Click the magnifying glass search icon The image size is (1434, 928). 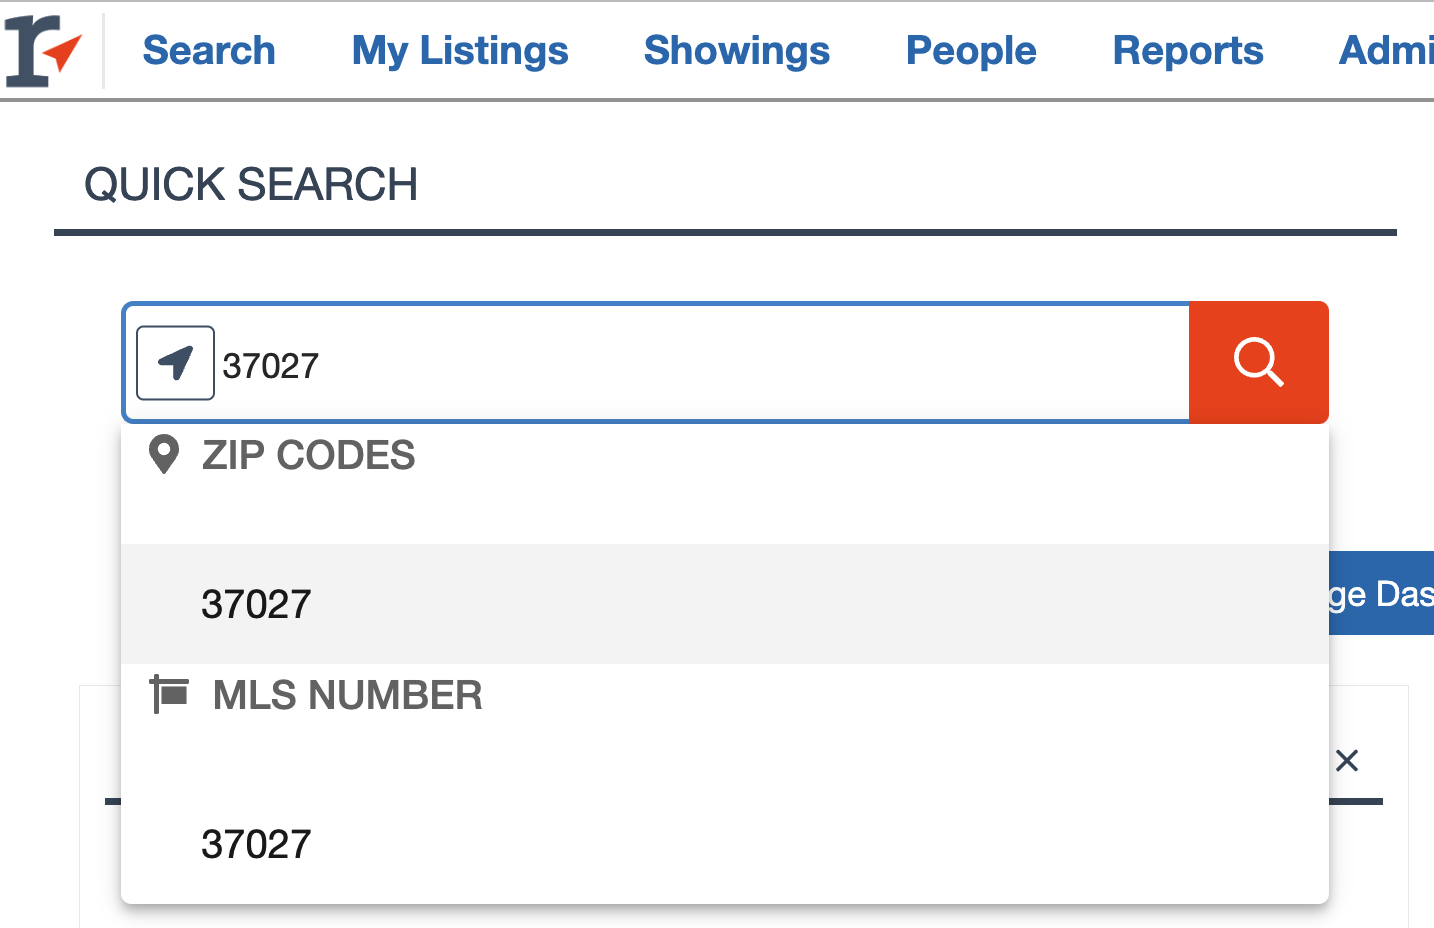pyautogui.click(x=1258, y=363)
